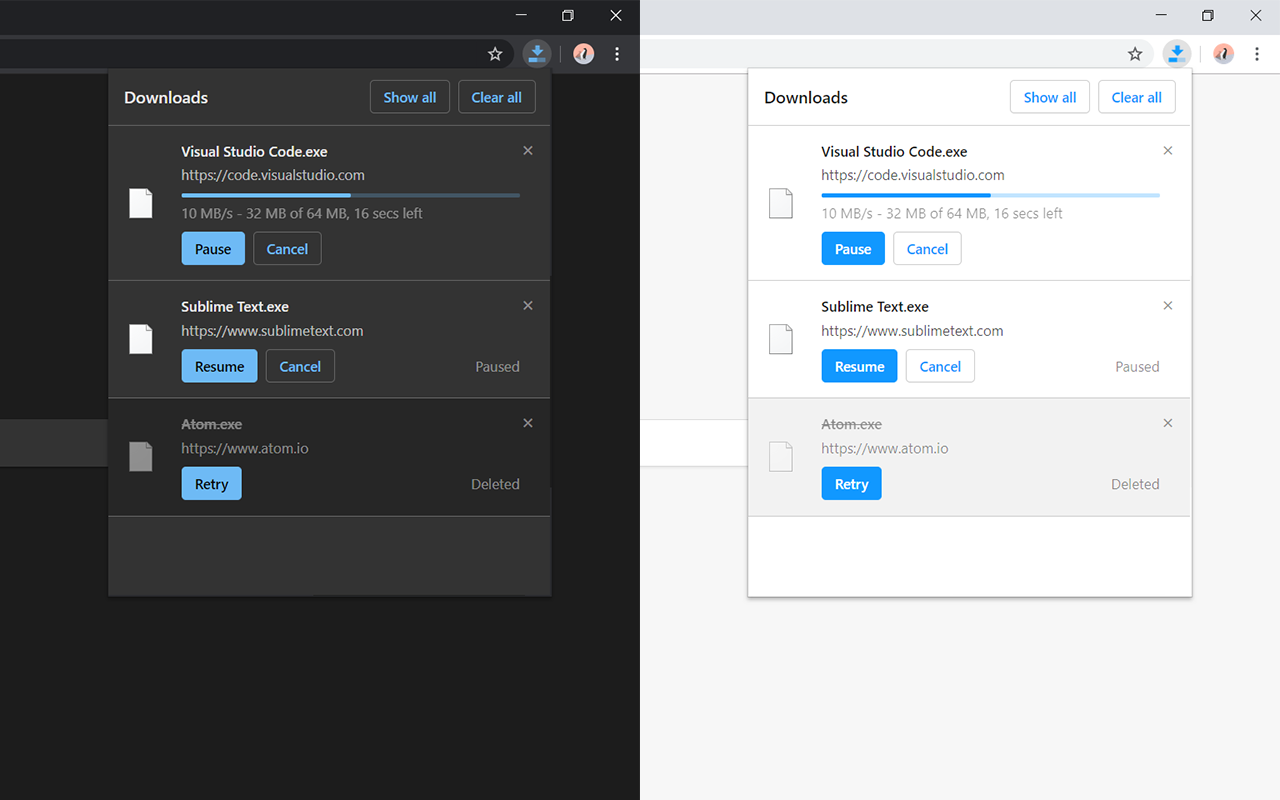Open the three-dot menu in the light window

[x=1257, y=54]
